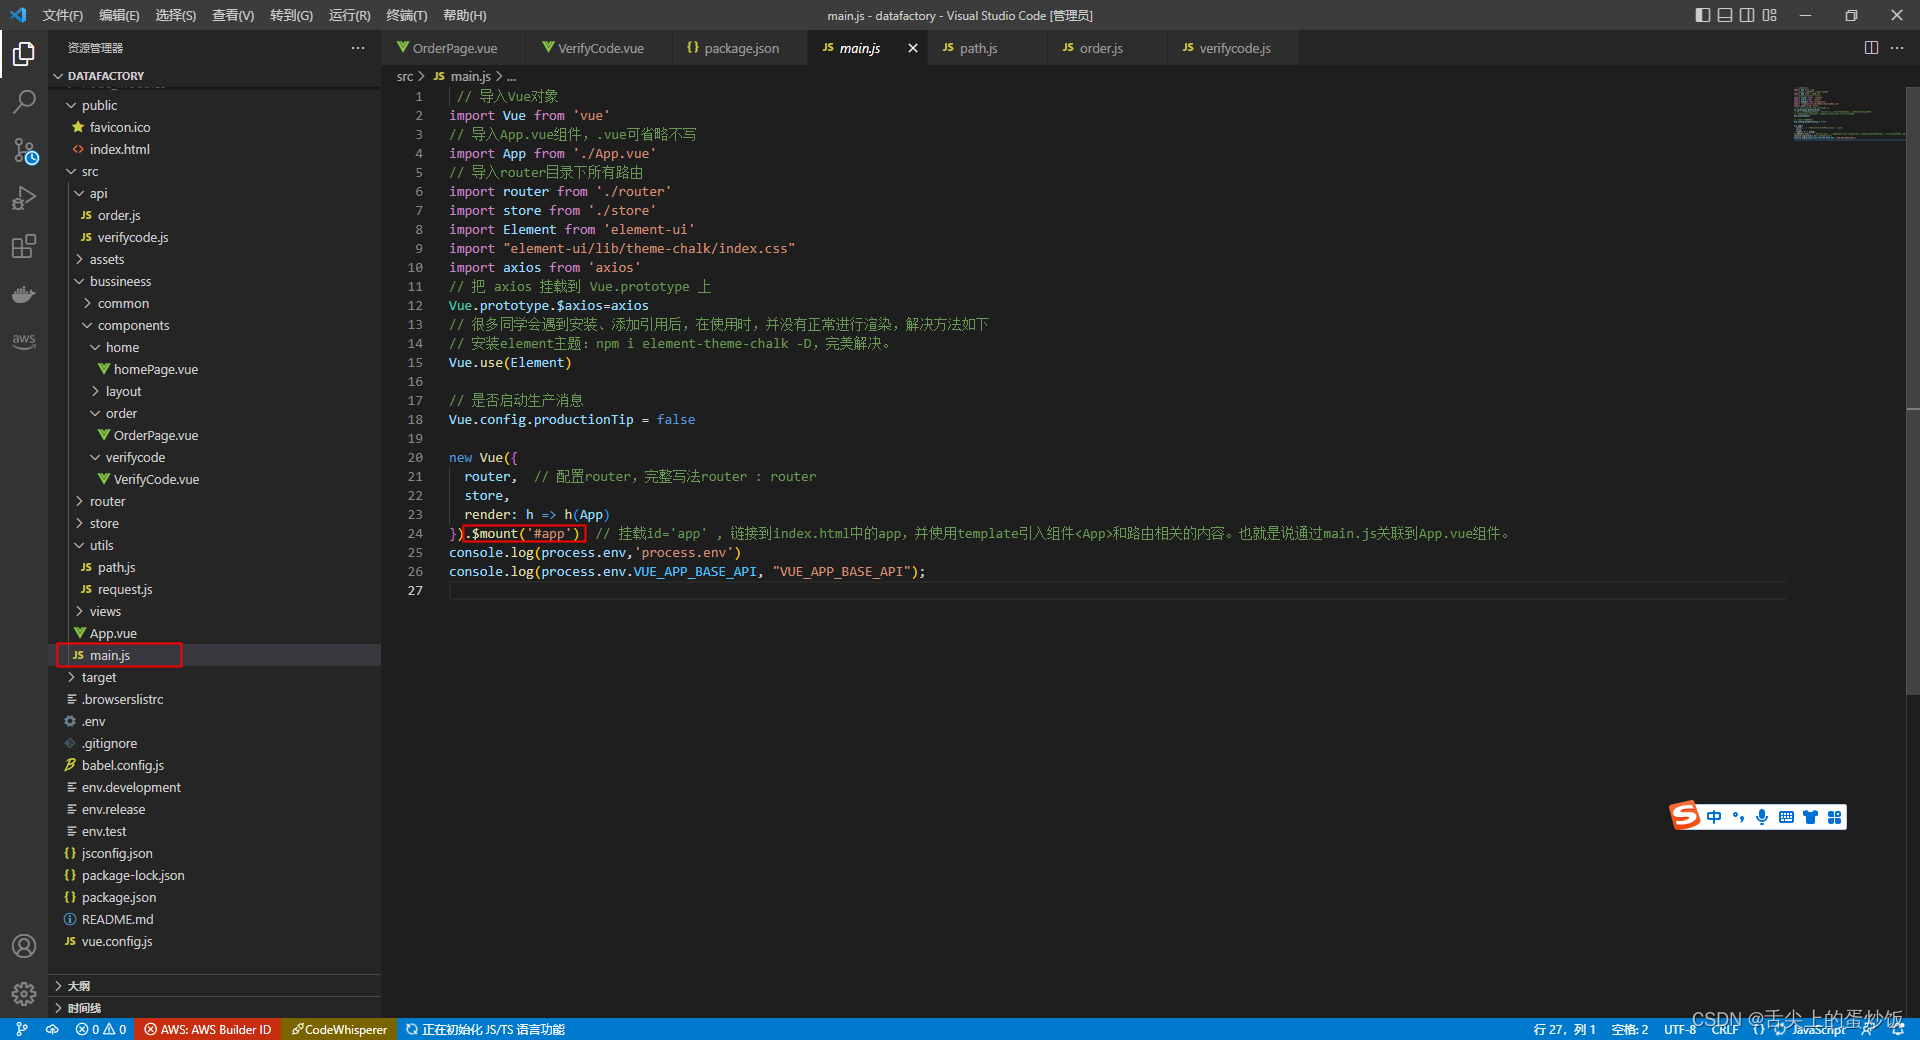1920x1040 pixels.
Task: Open explorer views and more actions ellipsis
Action: coord(358,48)
